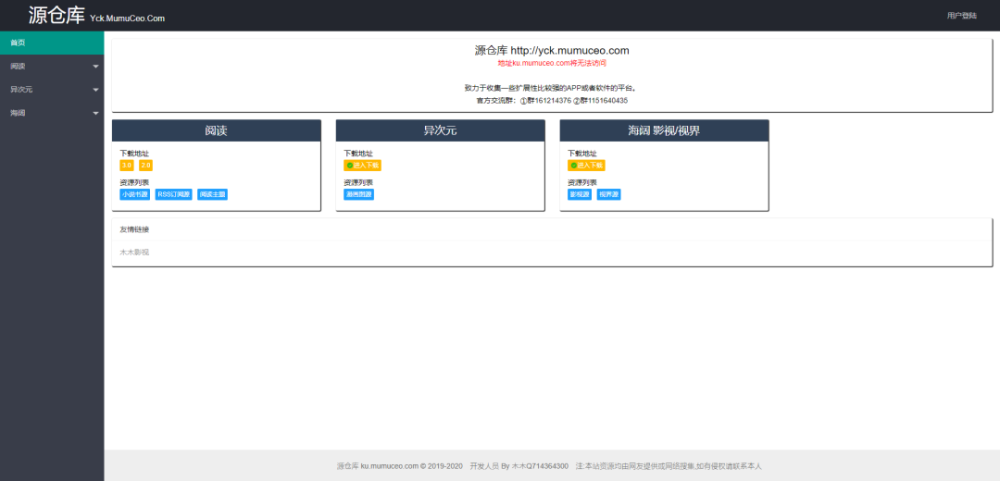The width and height of the screenshot is (1000, 481).
Task: Open the 视界源 resource list
Action: [608, 195]
